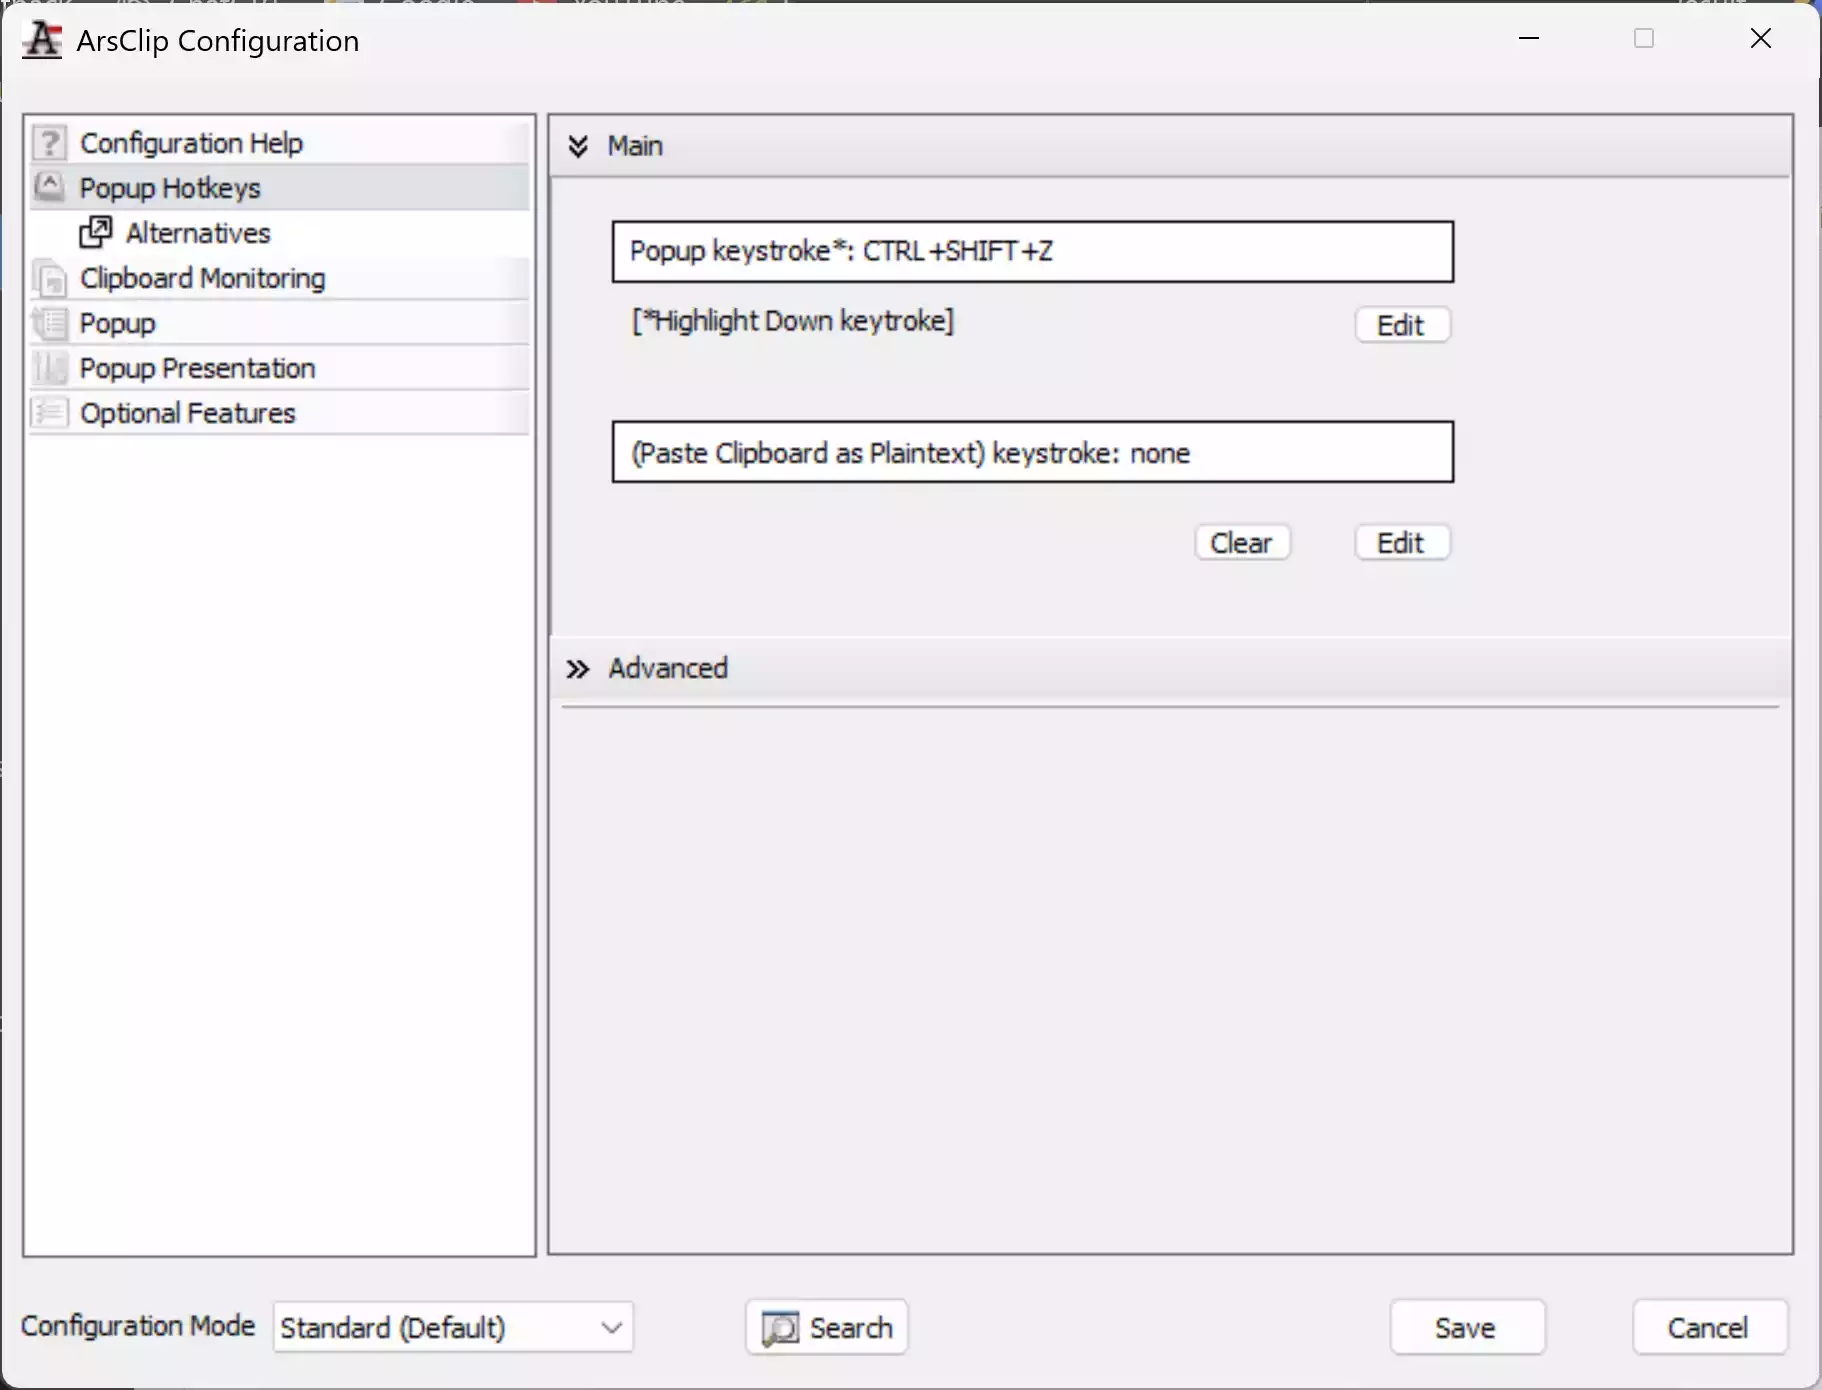Click the Popup Presentation sidebar icon

[x=49, y=368]
